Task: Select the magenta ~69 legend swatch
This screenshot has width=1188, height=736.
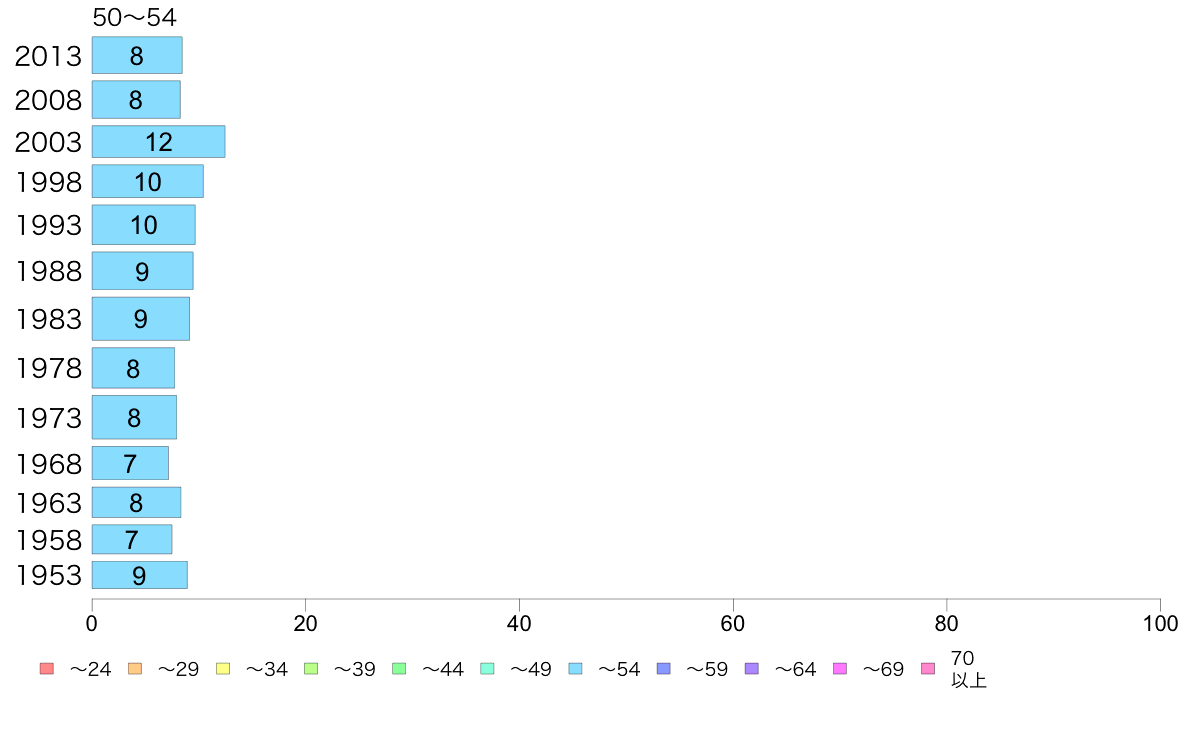Action: click(x=839, y=669)
